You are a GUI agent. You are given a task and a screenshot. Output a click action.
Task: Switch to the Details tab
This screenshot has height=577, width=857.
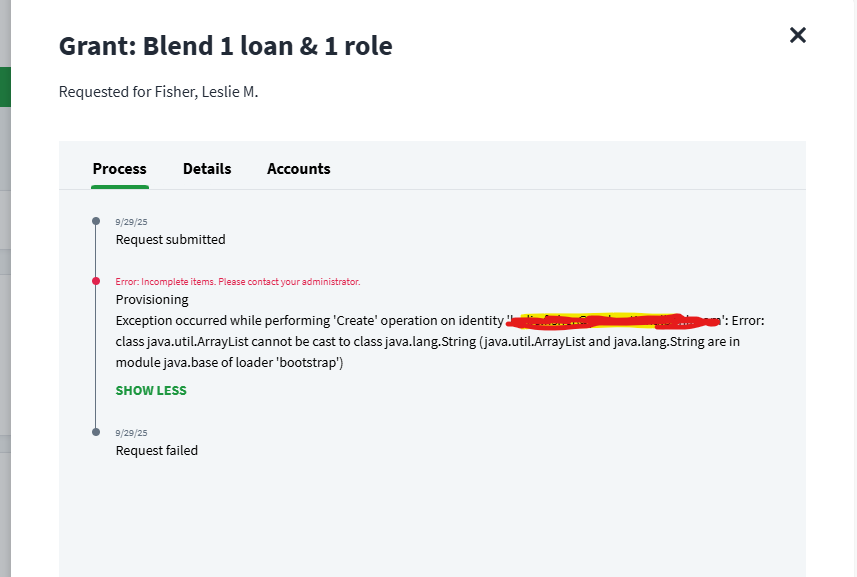coord(207,169)
